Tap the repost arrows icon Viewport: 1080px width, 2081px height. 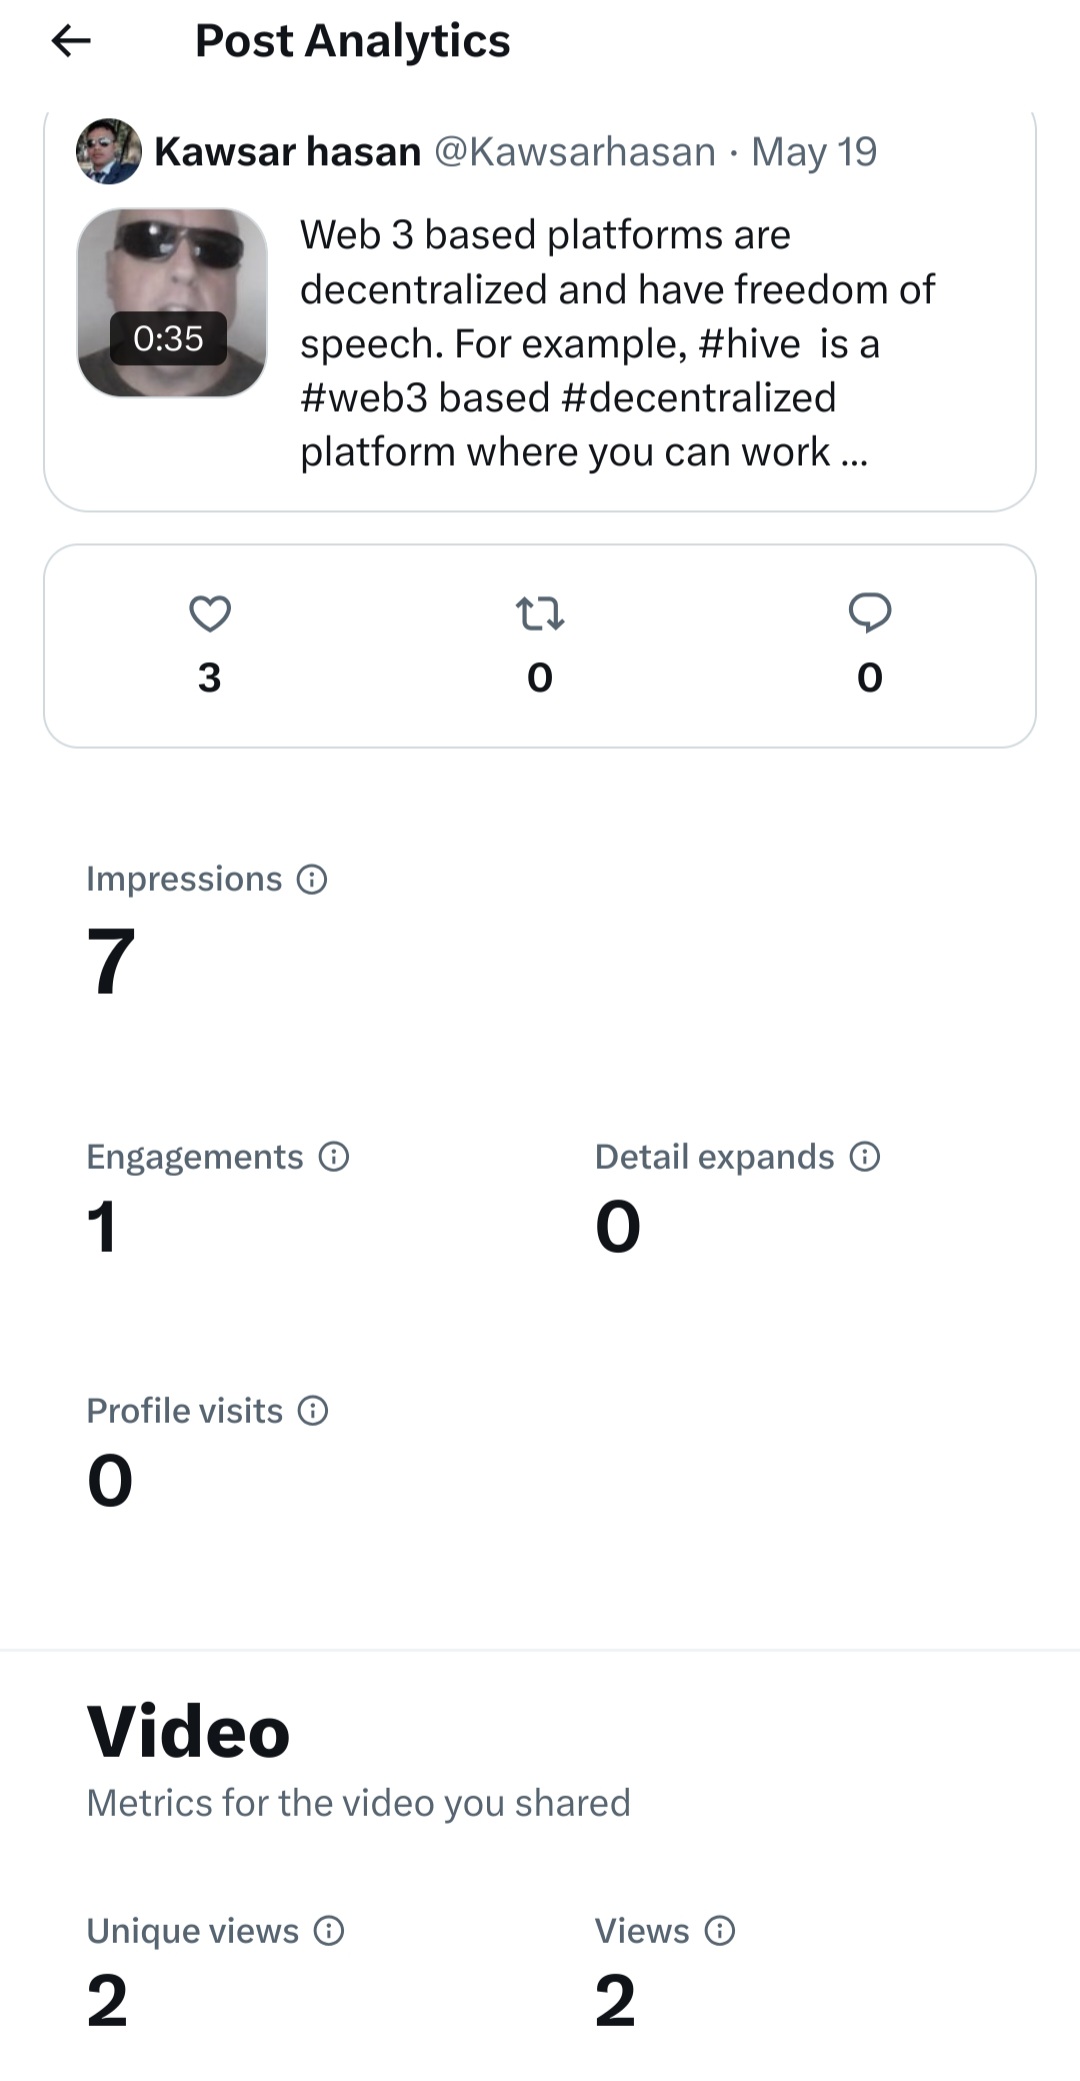[540, 614]
